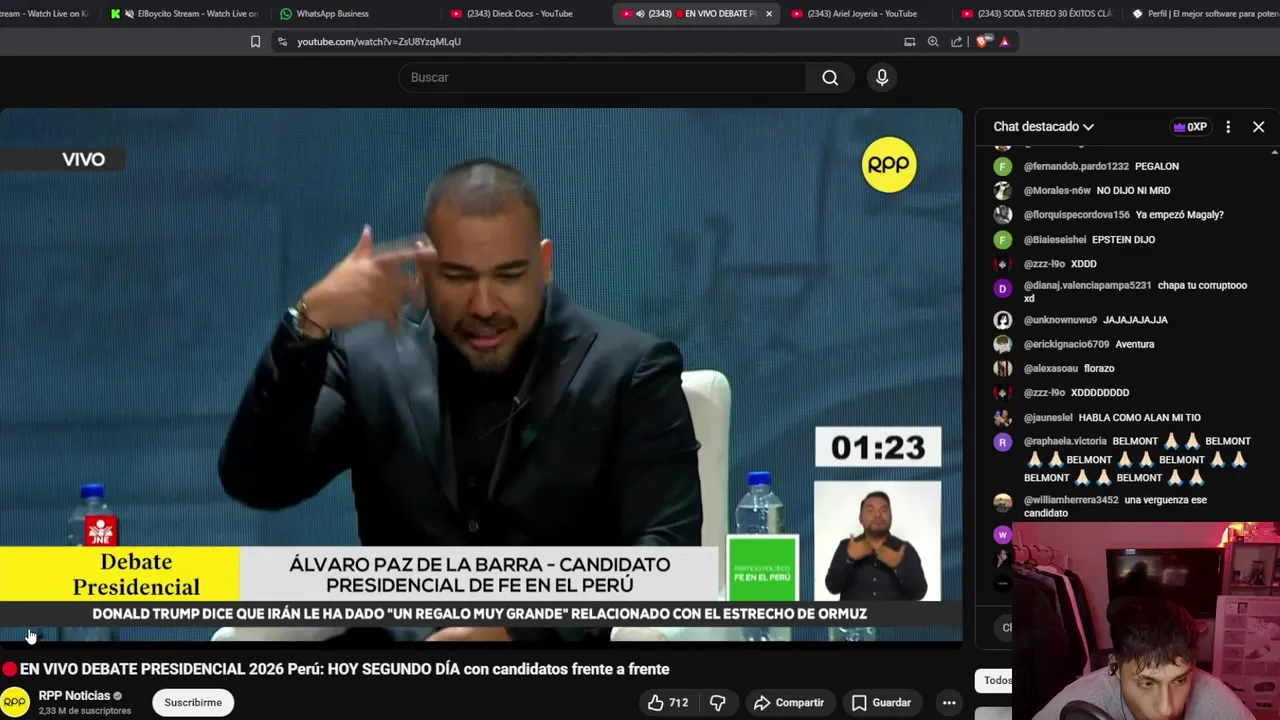Screen dimensions: 1280x720
Task: Switch to SODA STEREO 30 ÉXITOS tab
Action: click(1037, 14)
